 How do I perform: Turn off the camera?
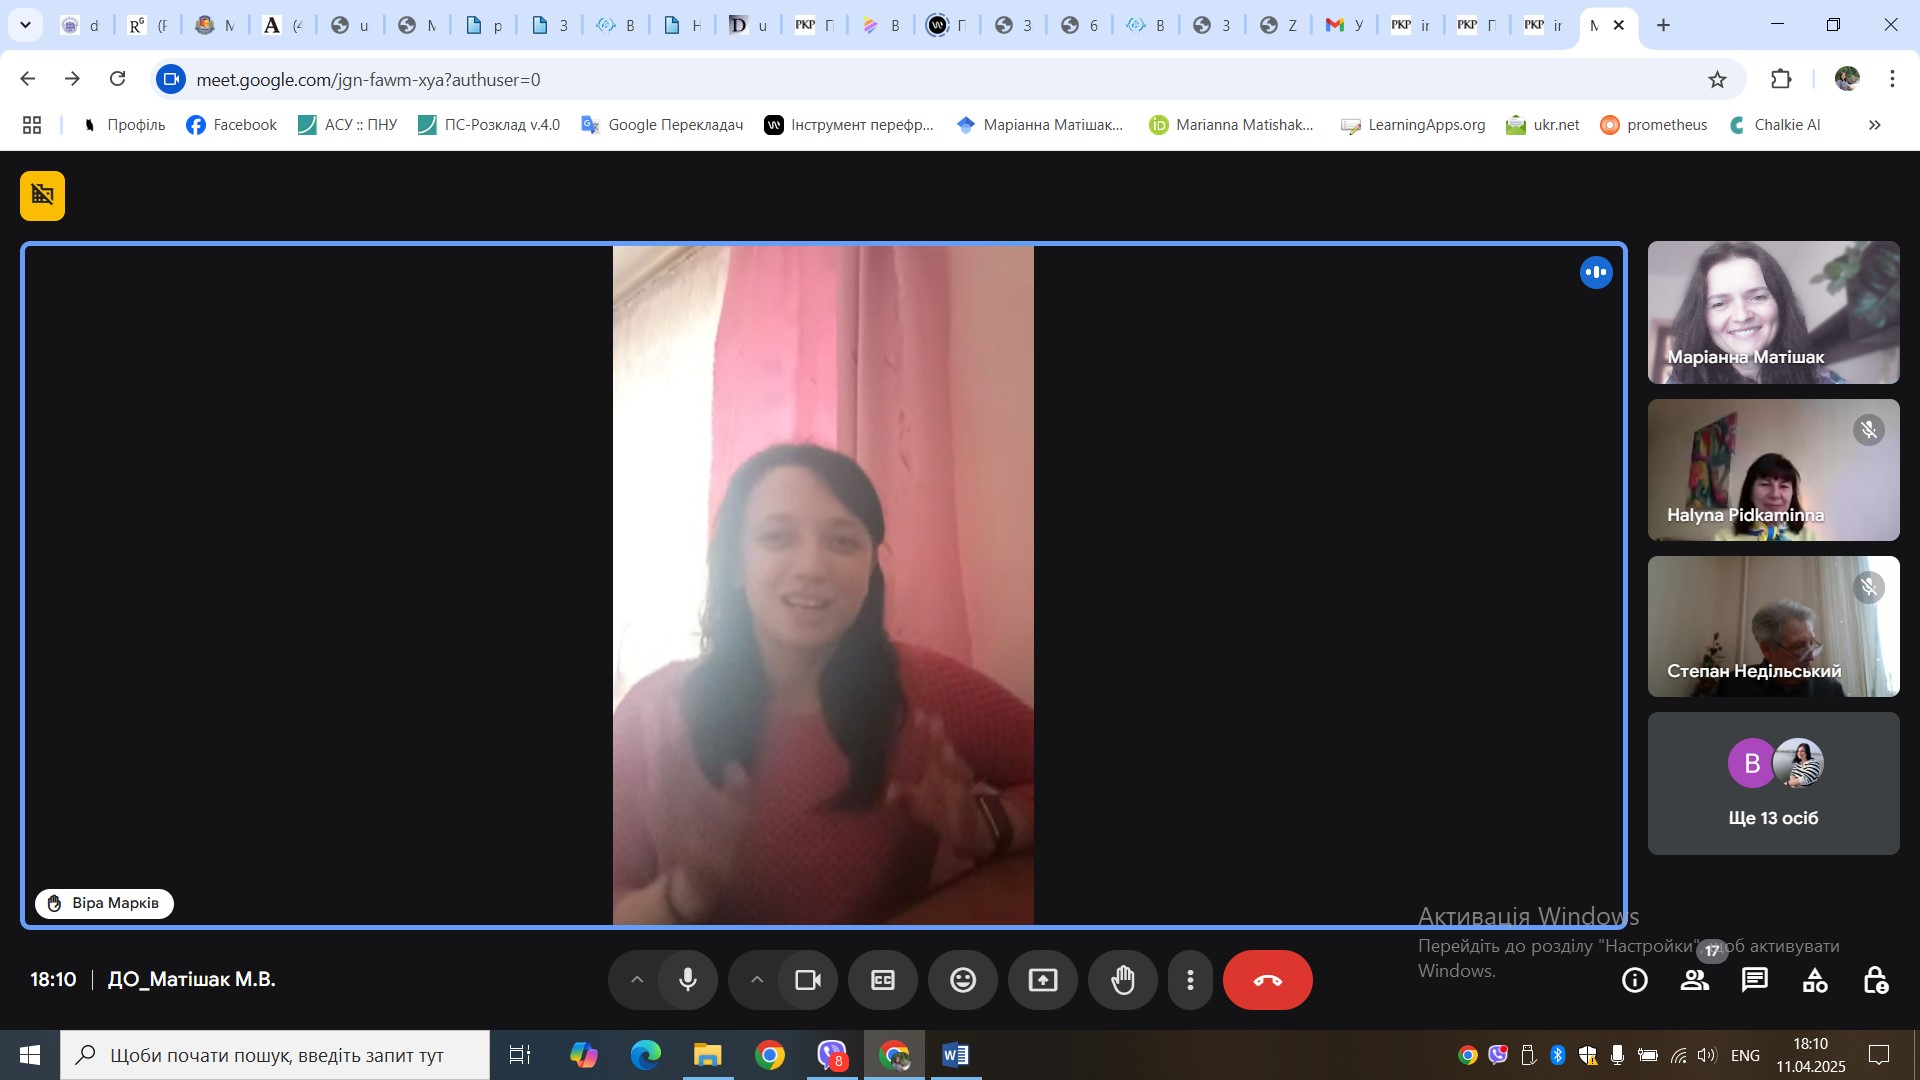tap(807, 980)
